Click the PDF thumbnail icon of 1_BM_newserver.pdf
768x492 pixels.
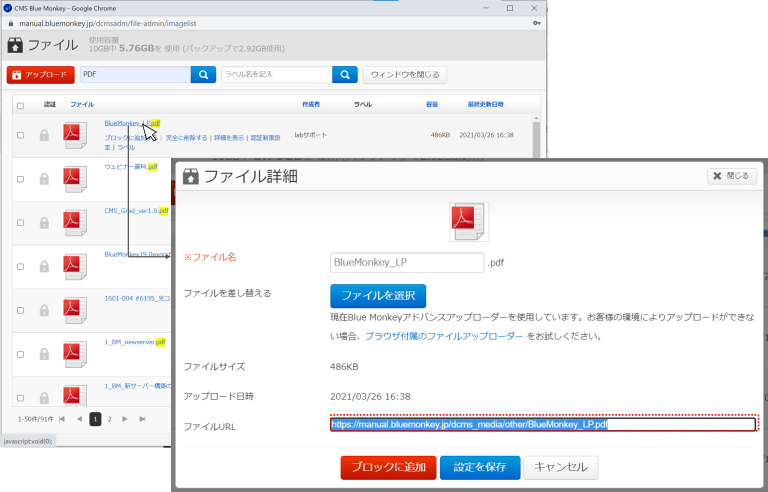75,354
